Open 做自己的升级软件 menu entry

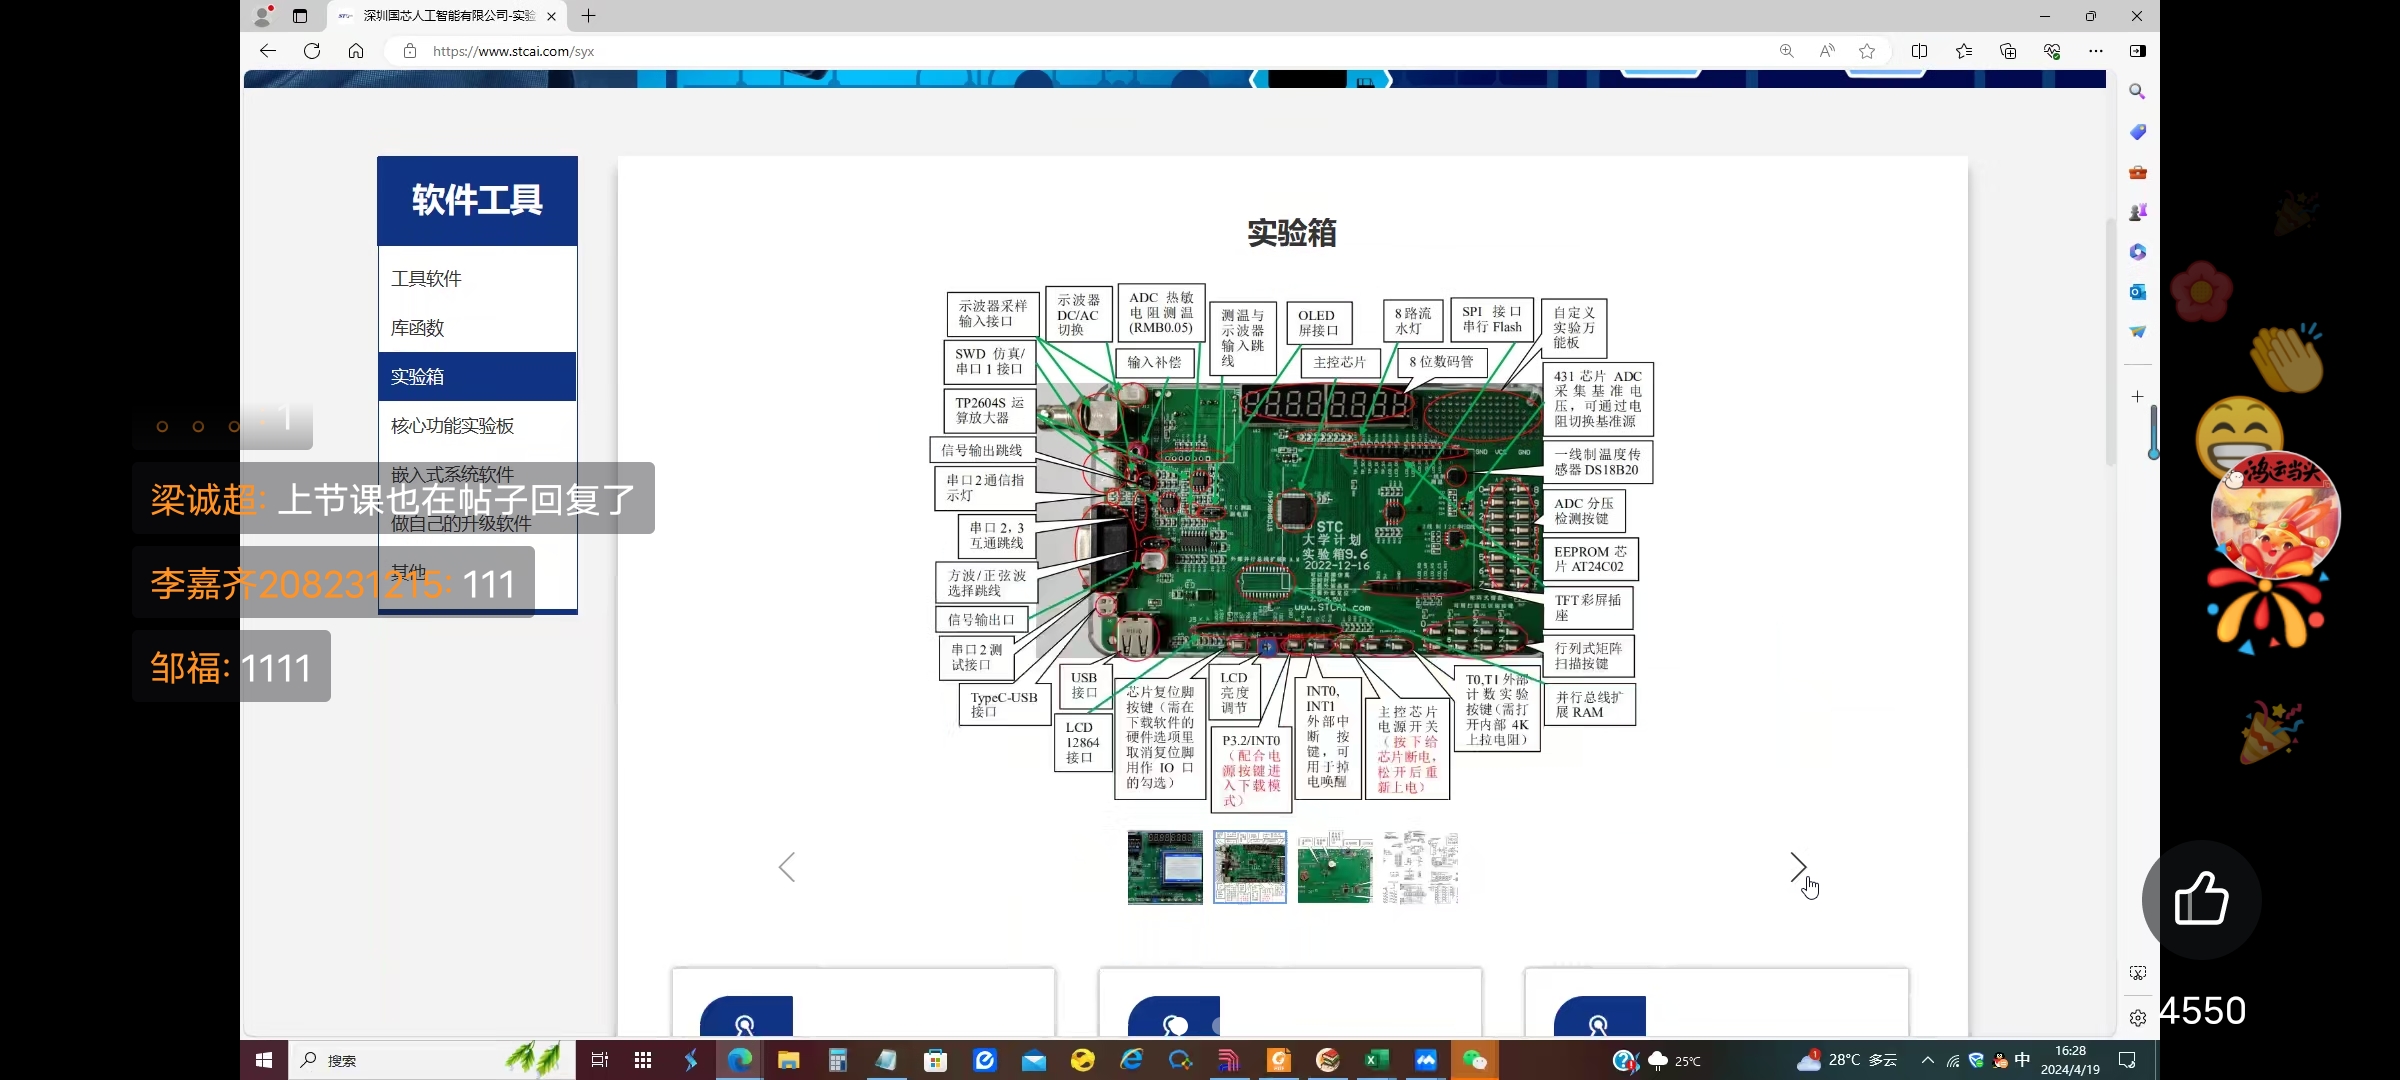point(461,523)
